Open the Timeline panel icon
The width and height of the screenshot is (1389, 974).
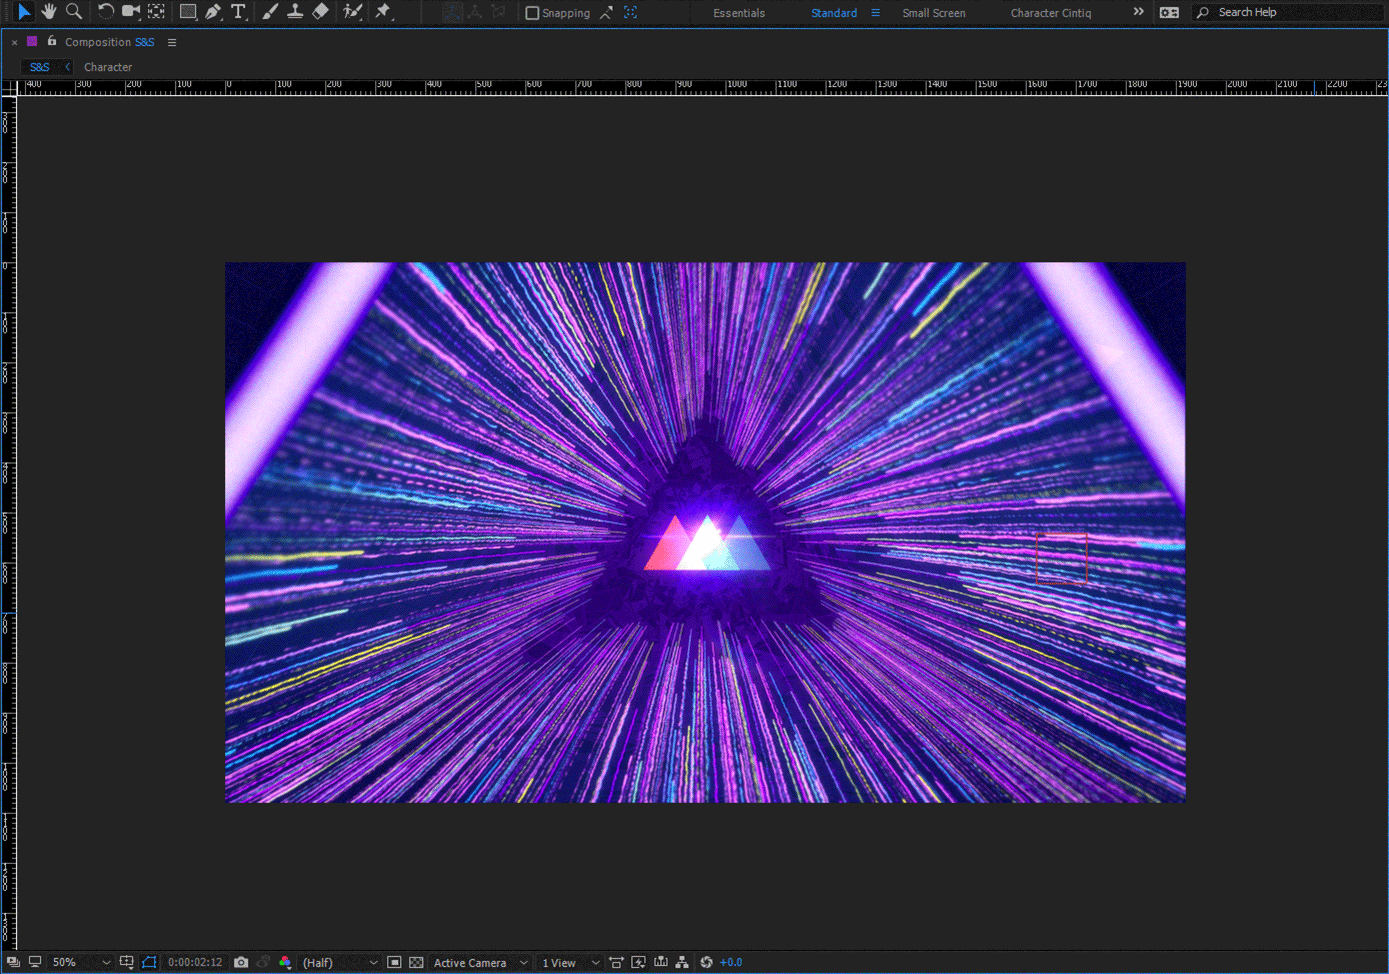[661, 962]
